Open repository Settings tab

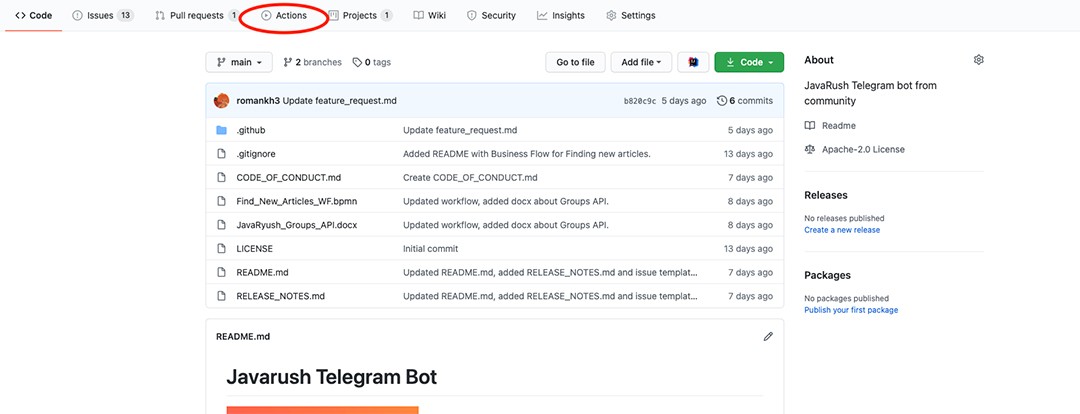(630, 15)
